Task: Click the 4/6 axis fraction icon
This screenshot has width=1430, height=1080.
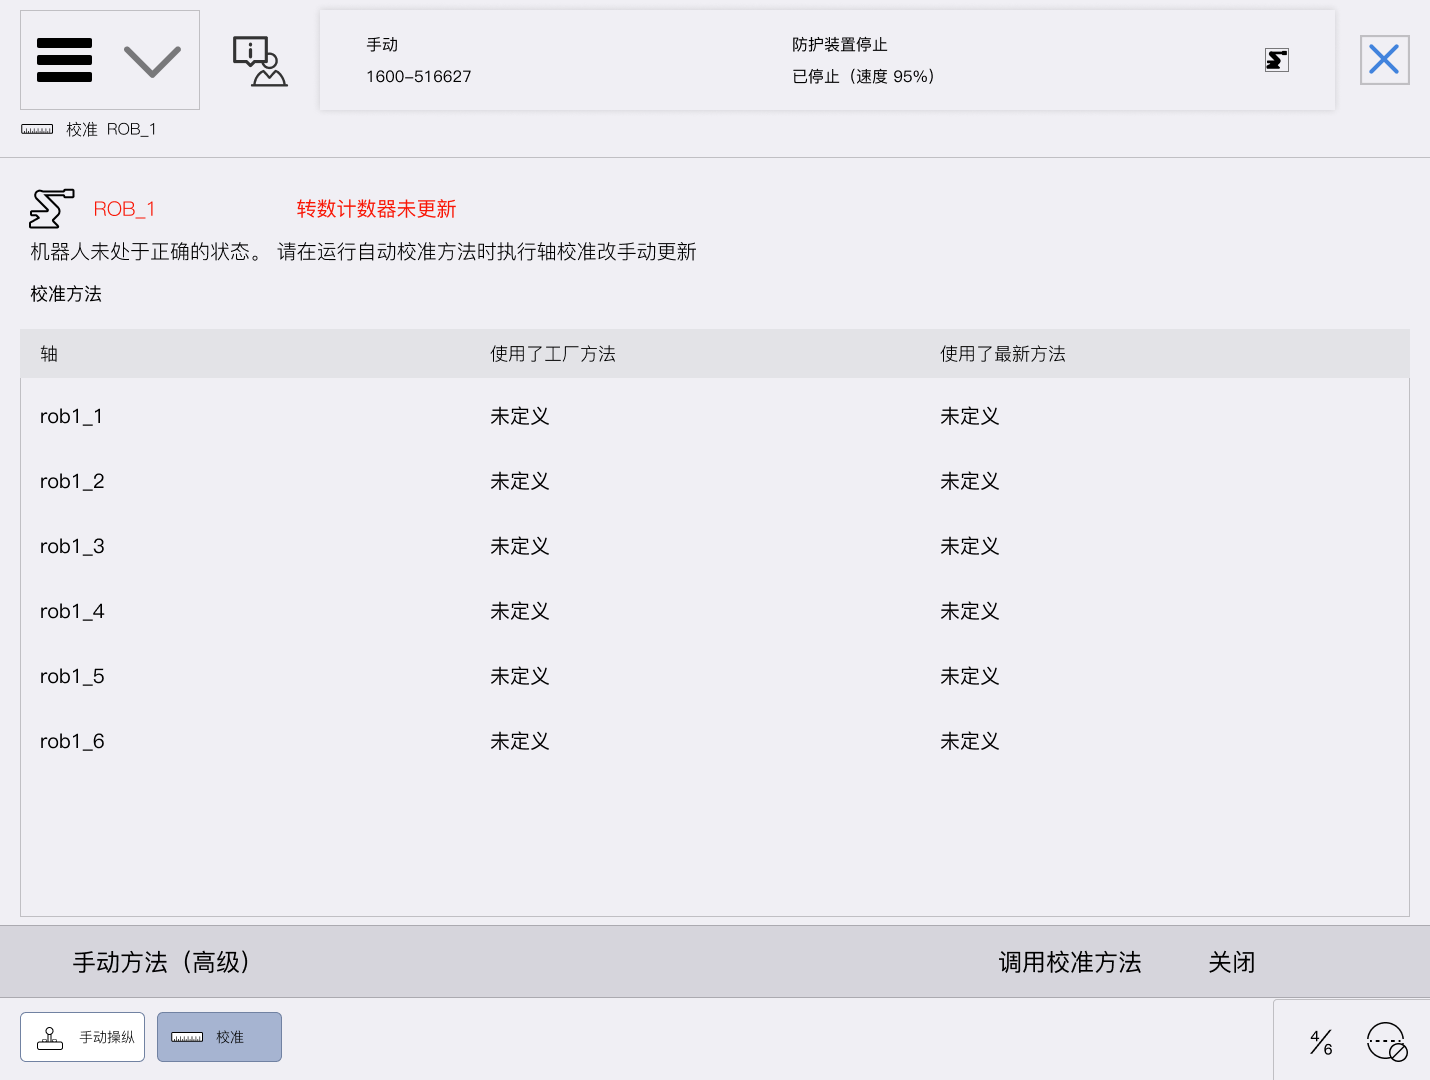Action: coord(1321,1042)
